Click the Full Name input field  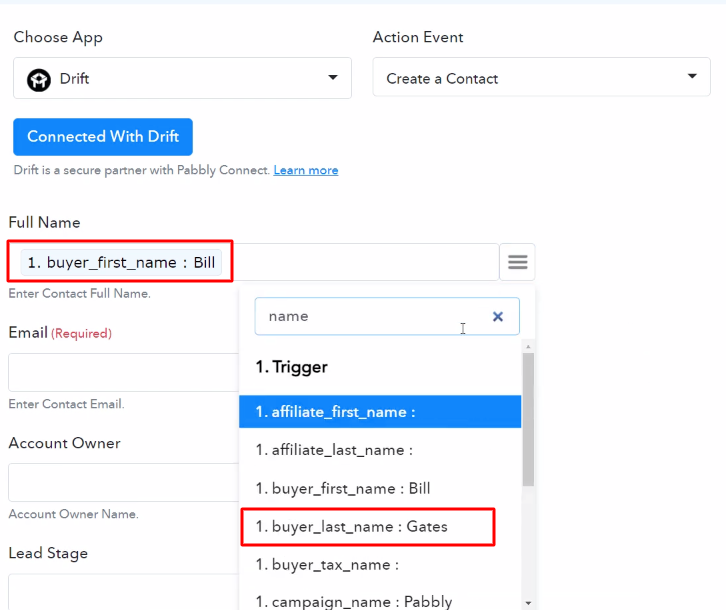coord(253,262)
